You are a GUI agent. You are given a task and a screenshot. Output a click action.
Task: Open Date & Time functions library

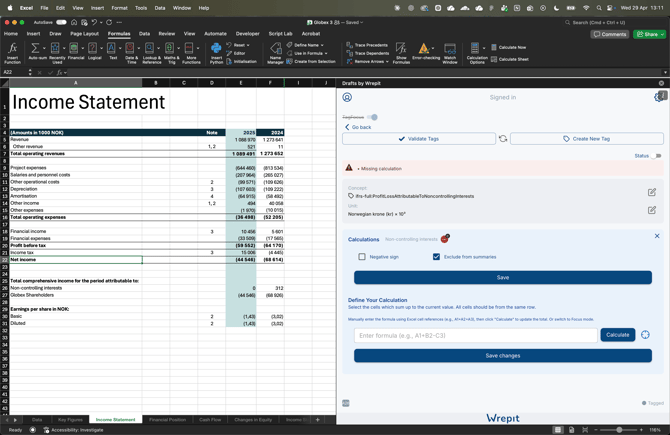[131, 53]
